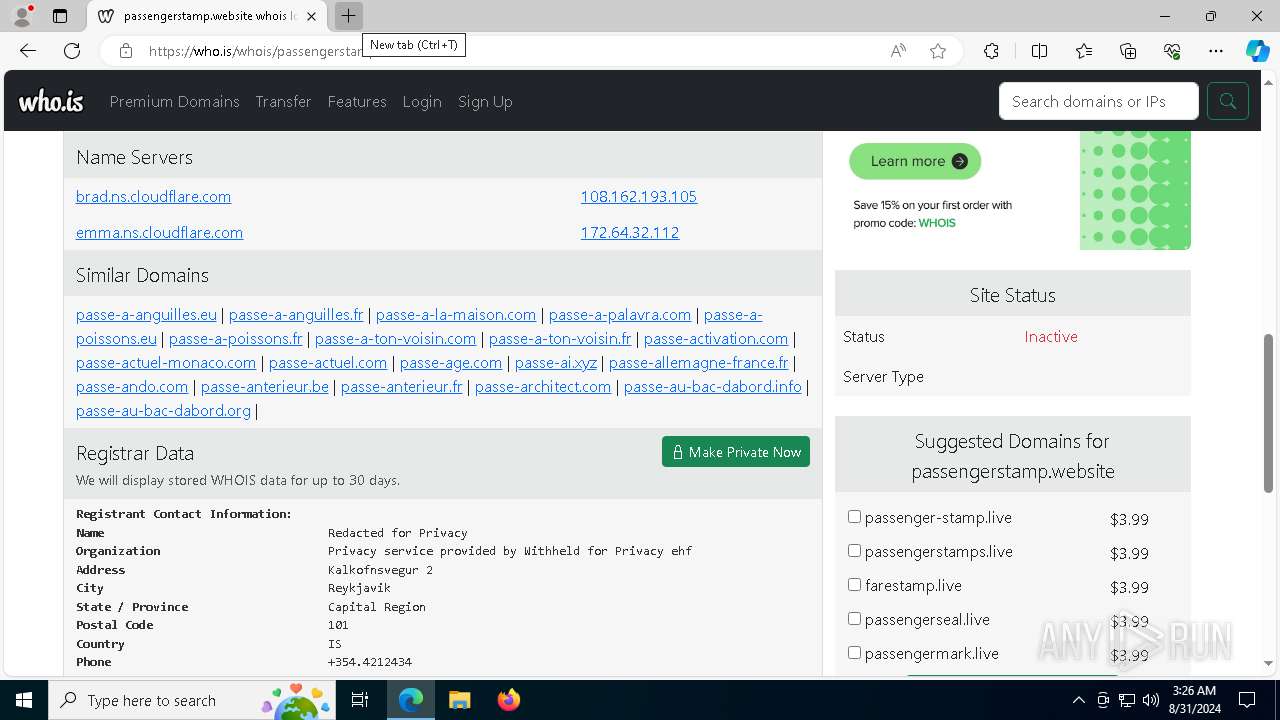Click the scrollbar down arrow
The width and height of the screenshot is (1280, 720).
click(1269, 663)
